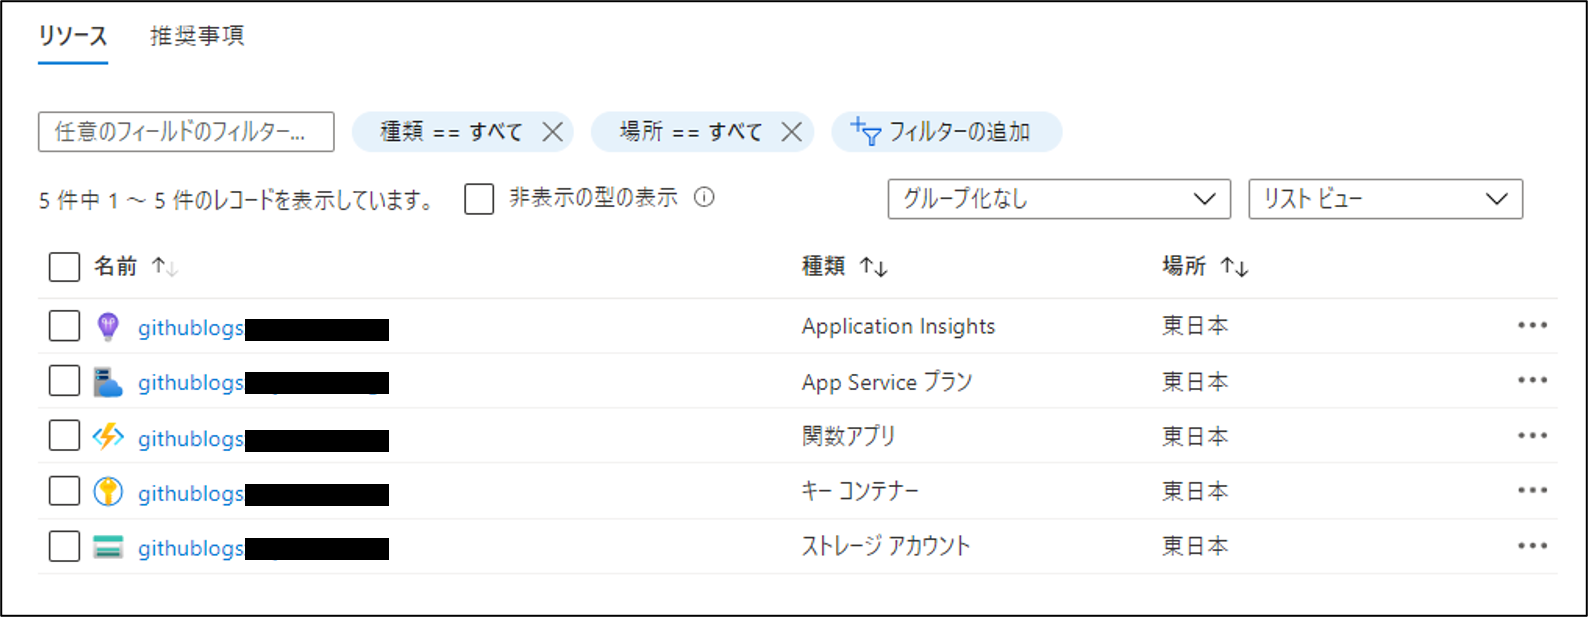
Task: Check the キー コンテナー row checkbox
Action: click(x=65, y=491)
